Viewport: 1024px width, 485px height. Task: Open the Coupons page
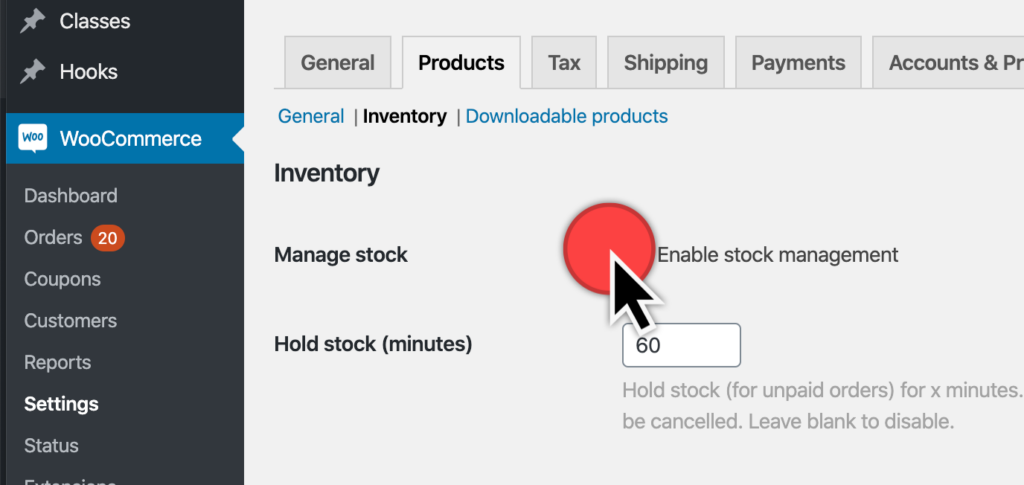(62, 279)
